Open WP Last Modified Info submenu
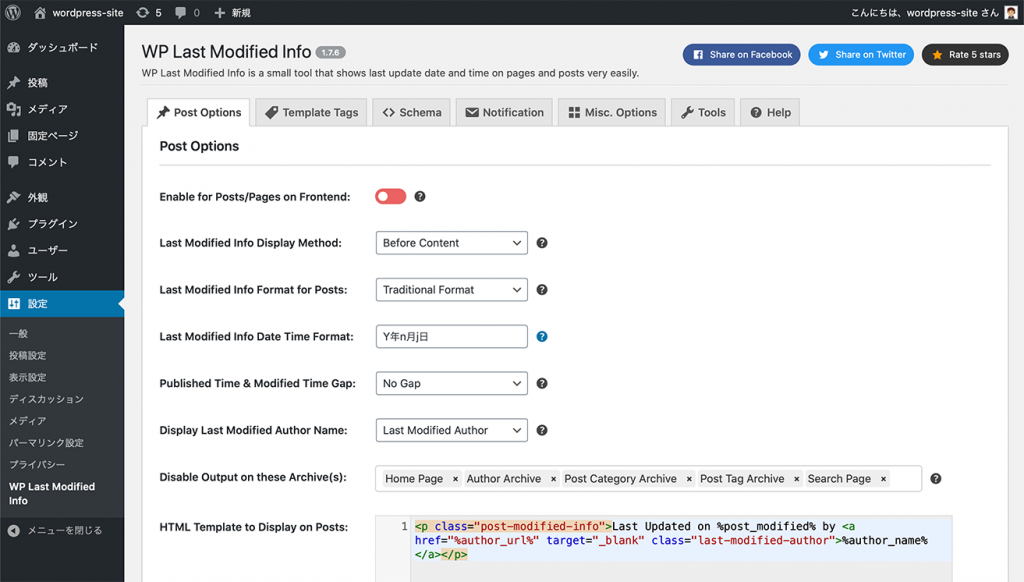 coord(52,494)
